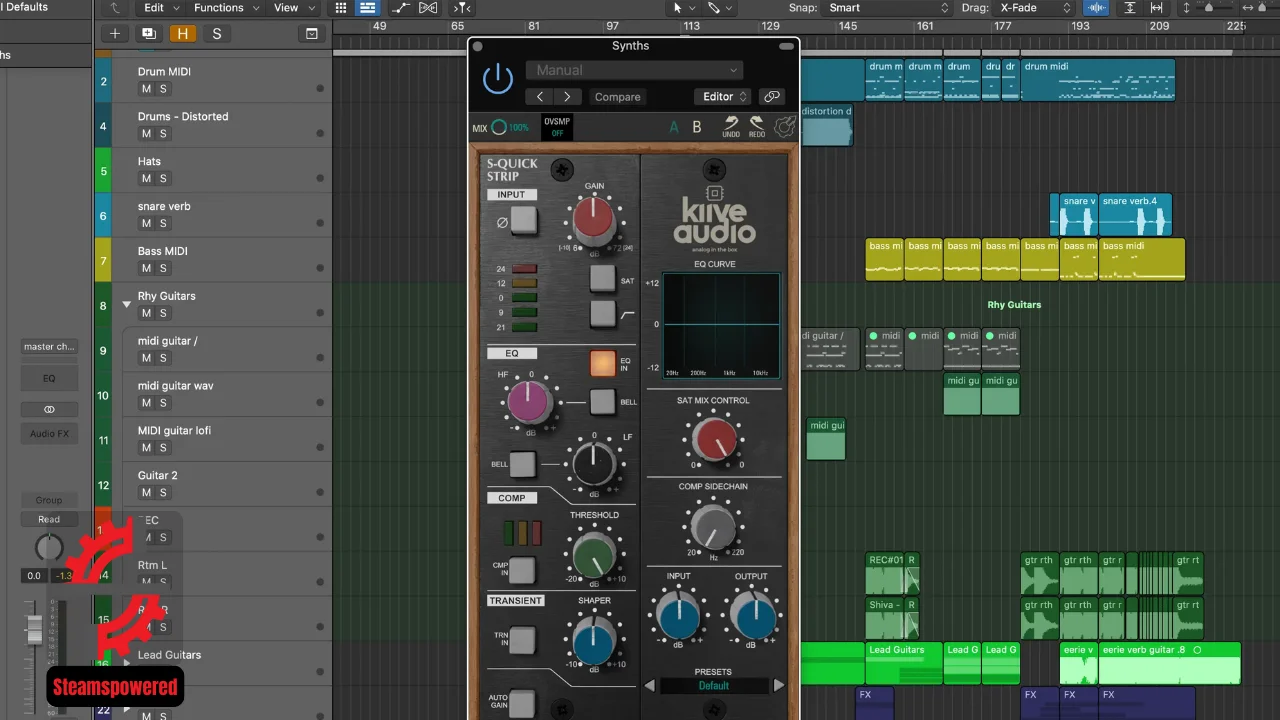Click the add track plus button
This screenshot has width=1280, height=720.
tap(115, 34)
